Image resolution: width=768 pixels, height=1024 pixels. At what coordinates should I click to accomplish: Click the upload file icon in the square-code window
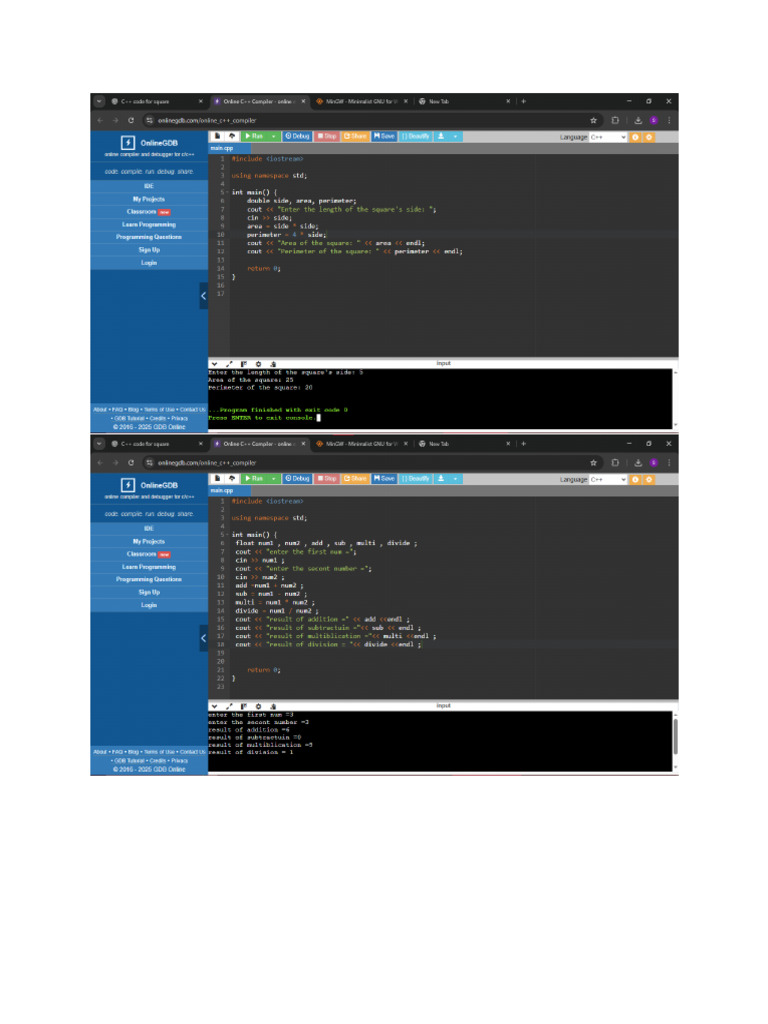(x=232, y=136)
